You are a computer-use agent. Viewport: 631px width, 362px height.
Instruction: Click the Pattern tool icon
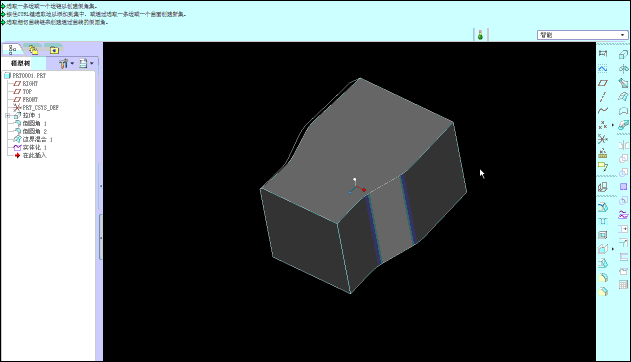[x=623, y=285]
